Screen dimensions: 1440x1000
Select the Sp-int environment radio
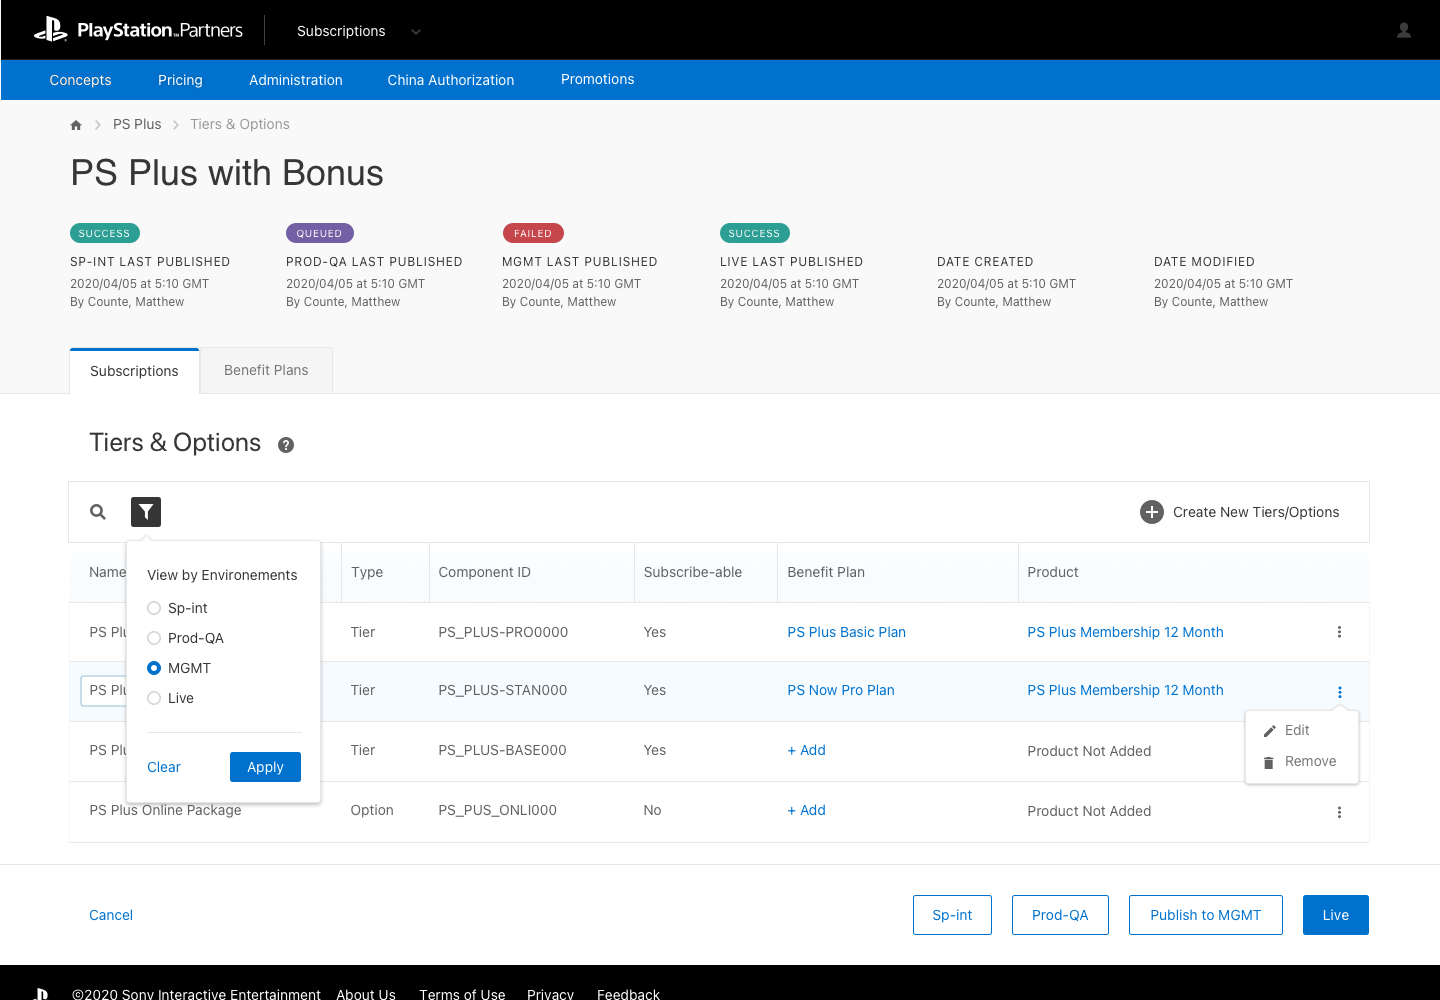click(154, 608)
